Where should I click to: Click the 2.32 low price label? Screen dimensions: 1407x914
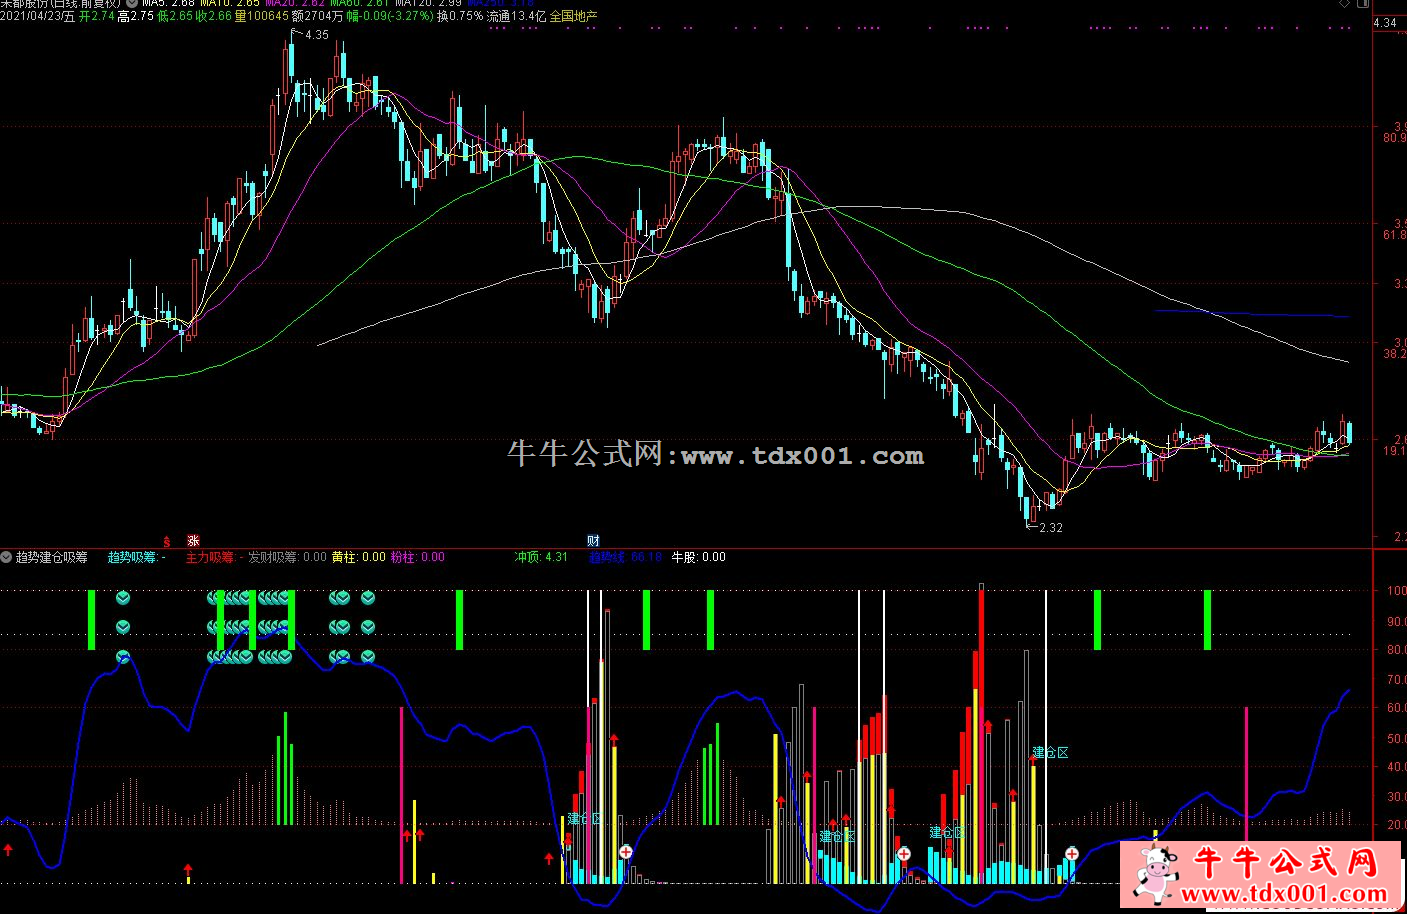pos(1051,527)
